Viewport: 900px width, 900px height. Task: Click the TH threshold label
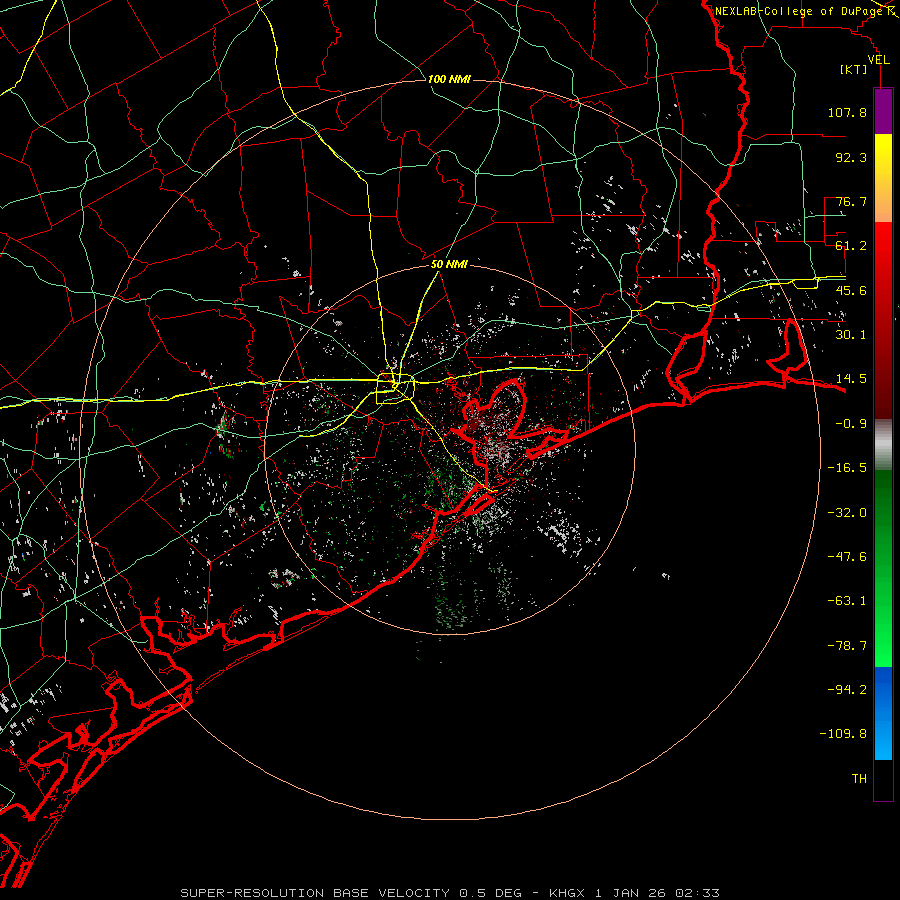[859, 779]
